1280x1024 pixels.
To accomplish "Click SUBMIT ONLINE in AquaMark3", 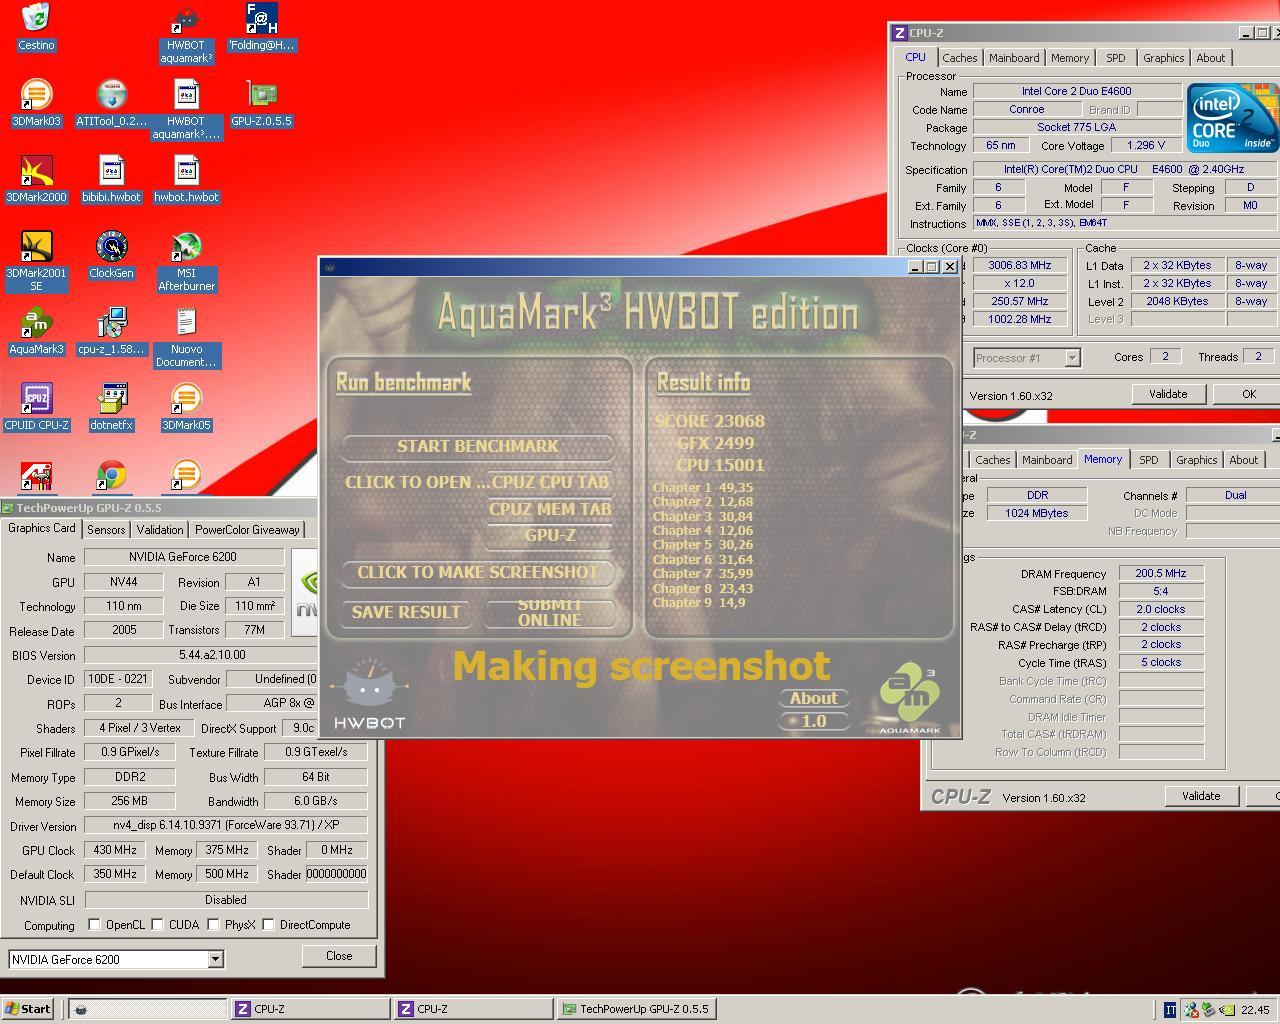I will [x=549, y=612].
